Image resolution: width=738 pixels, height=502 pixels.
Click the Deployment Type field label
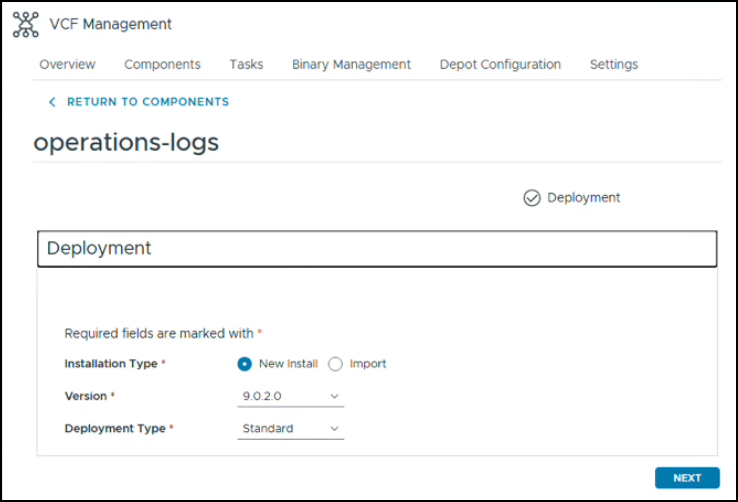(x=115, y=429)
